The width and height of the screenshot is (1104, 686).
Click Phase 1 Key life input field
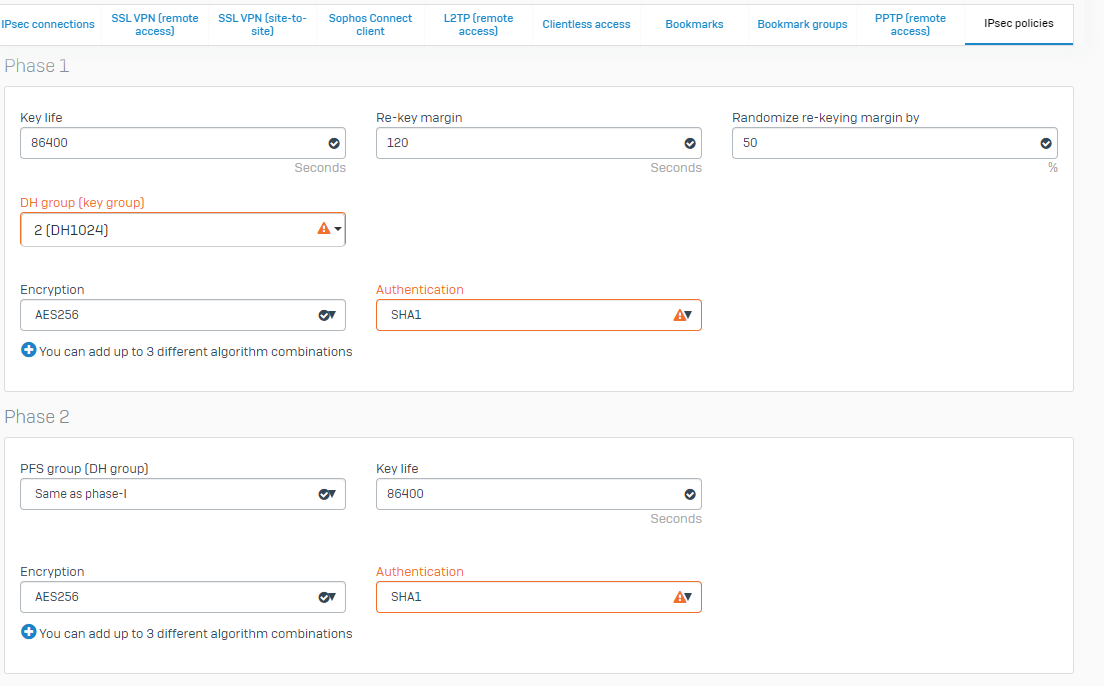[x=170, y=143]
